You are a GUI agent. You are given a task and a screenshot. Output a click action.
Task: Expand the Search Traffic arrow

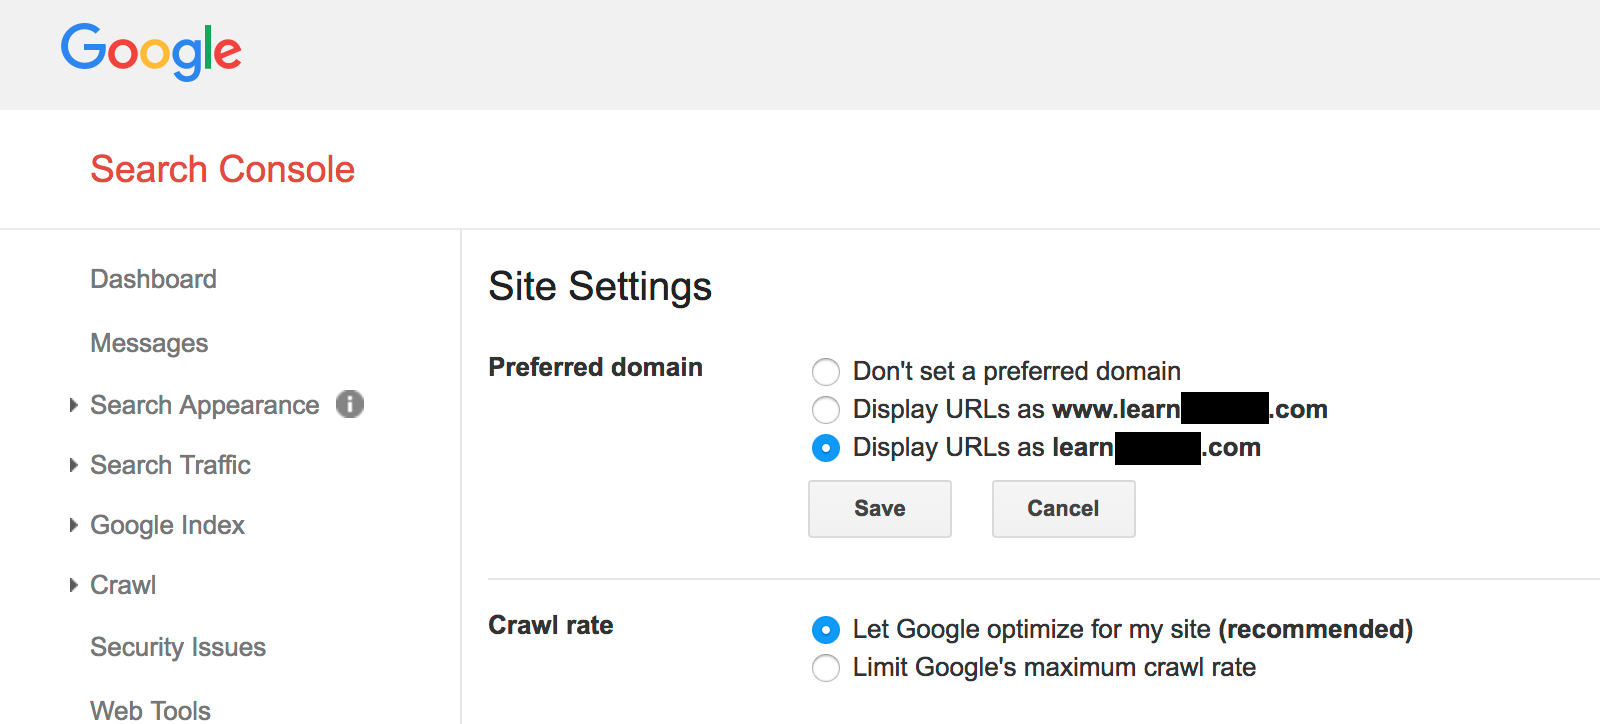pos(73,465)
